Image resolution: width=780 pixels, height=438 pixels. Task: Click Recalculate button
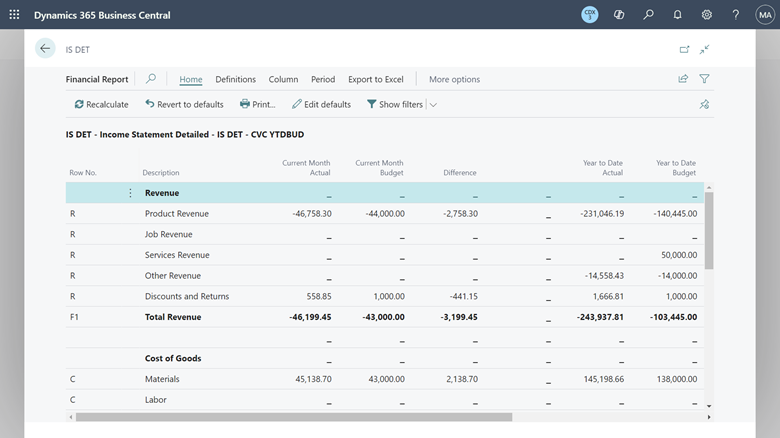coord(101,105)
